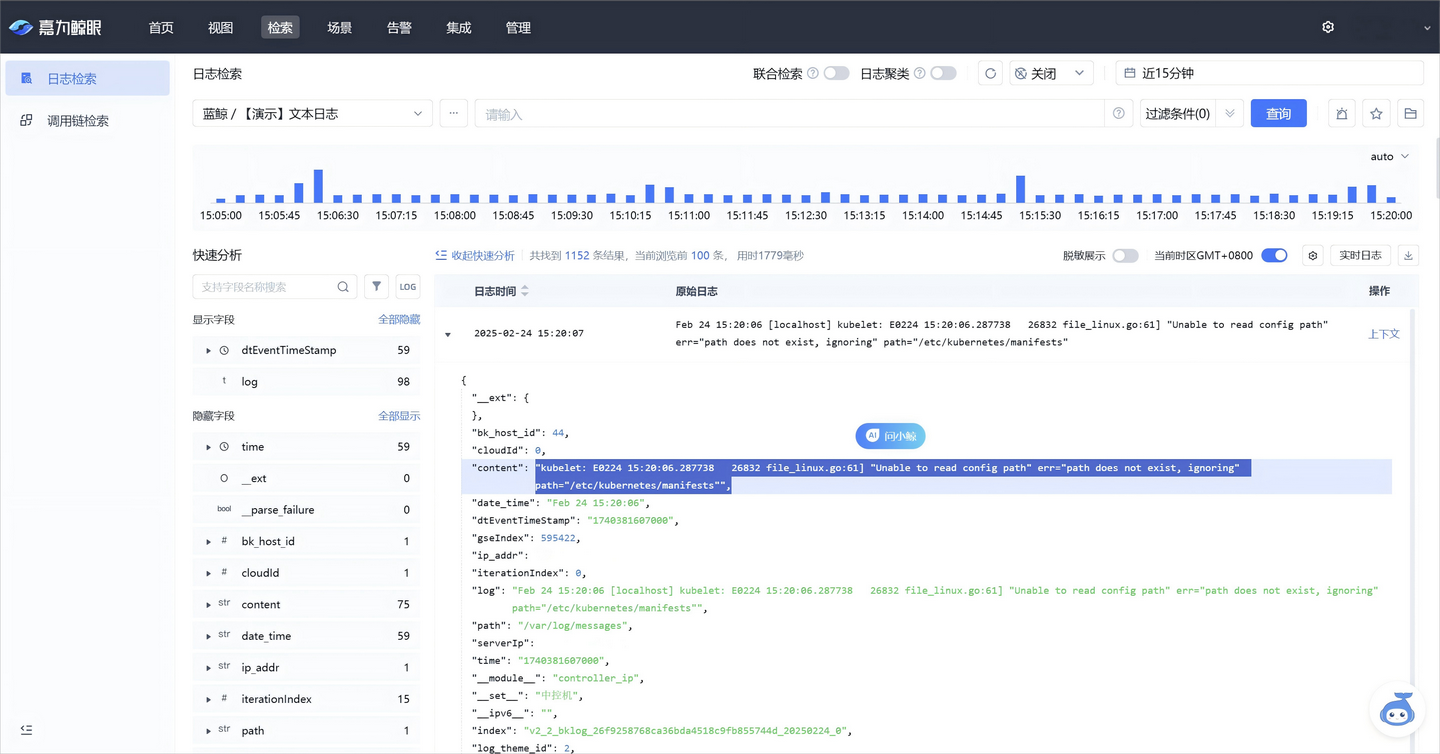Image resolution: width=1440 pixels, height=754 pixels.
Task: Click the help icon next to 日志聚类
Action: (919, 73)
